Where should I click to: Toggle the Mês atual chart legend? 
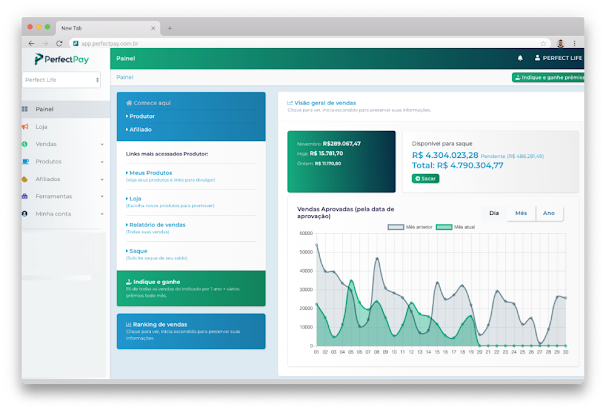[x=455, y=227]
